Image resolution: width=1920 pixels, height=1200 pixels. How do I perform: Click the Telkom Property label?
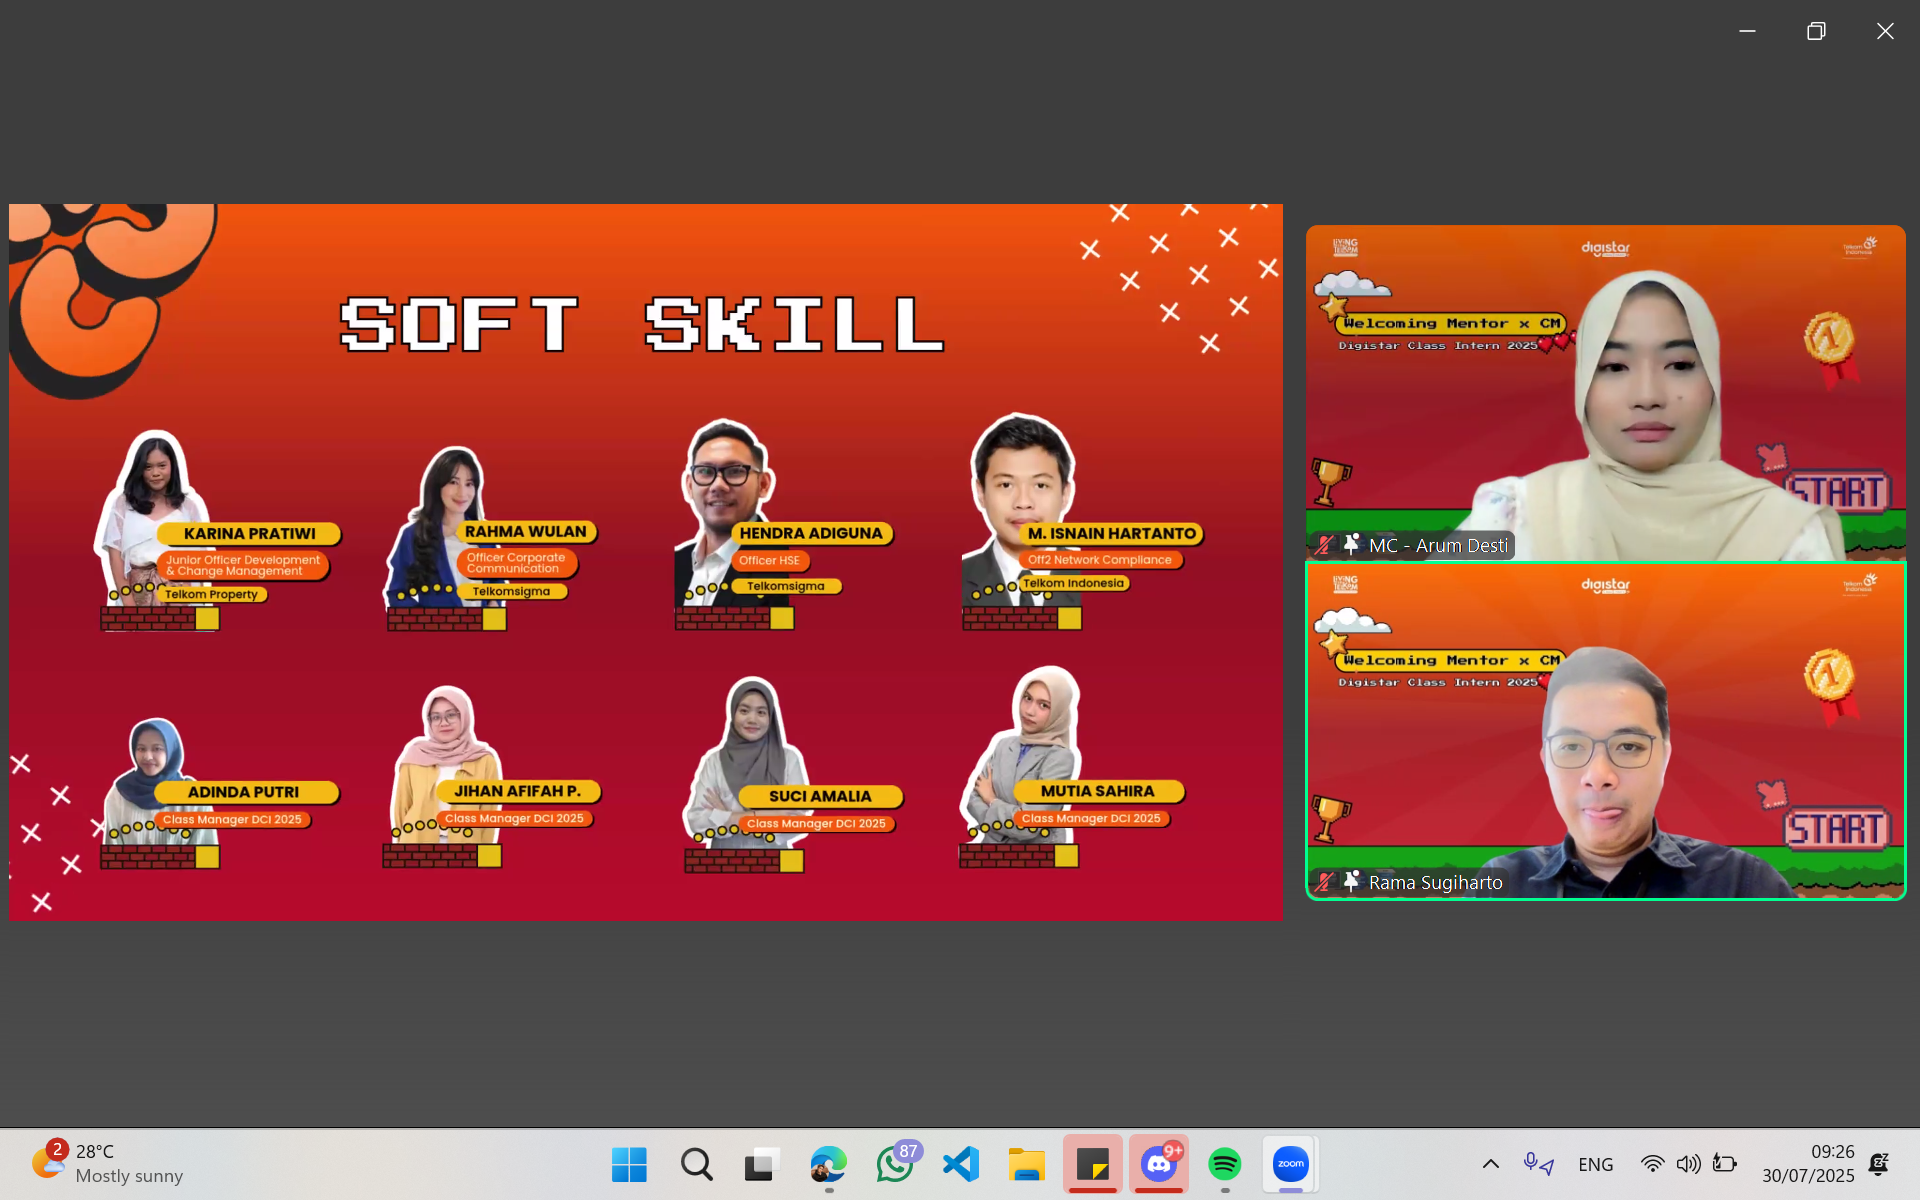click(x=211, y=594)
